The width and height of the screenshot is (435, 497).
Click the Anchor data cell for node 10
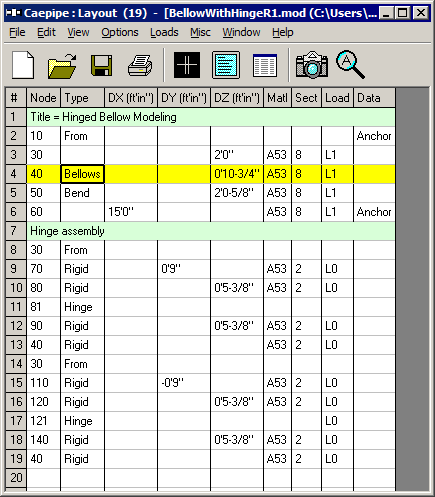click(374, 136)
